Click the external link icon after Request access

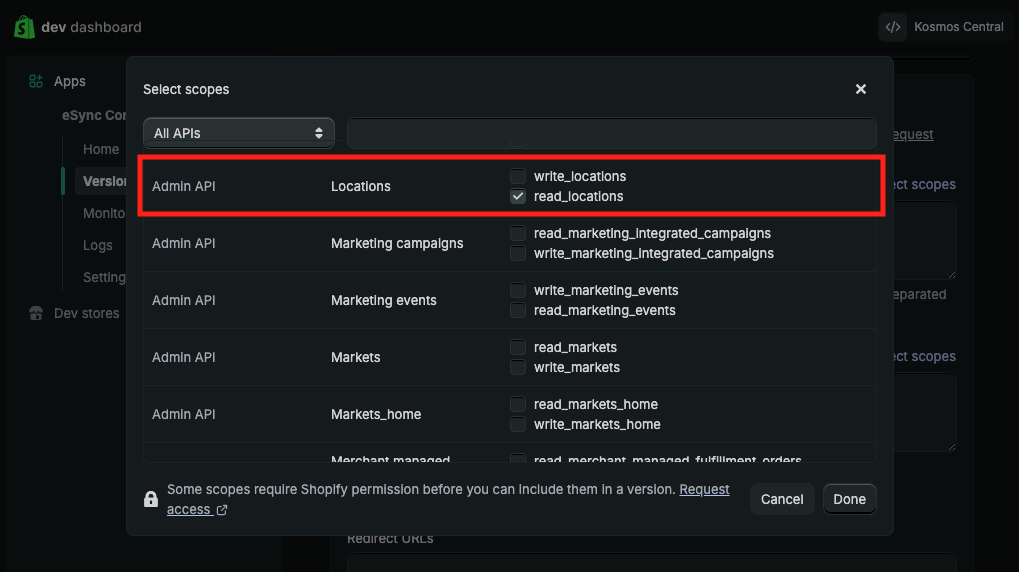coord(222,510)
